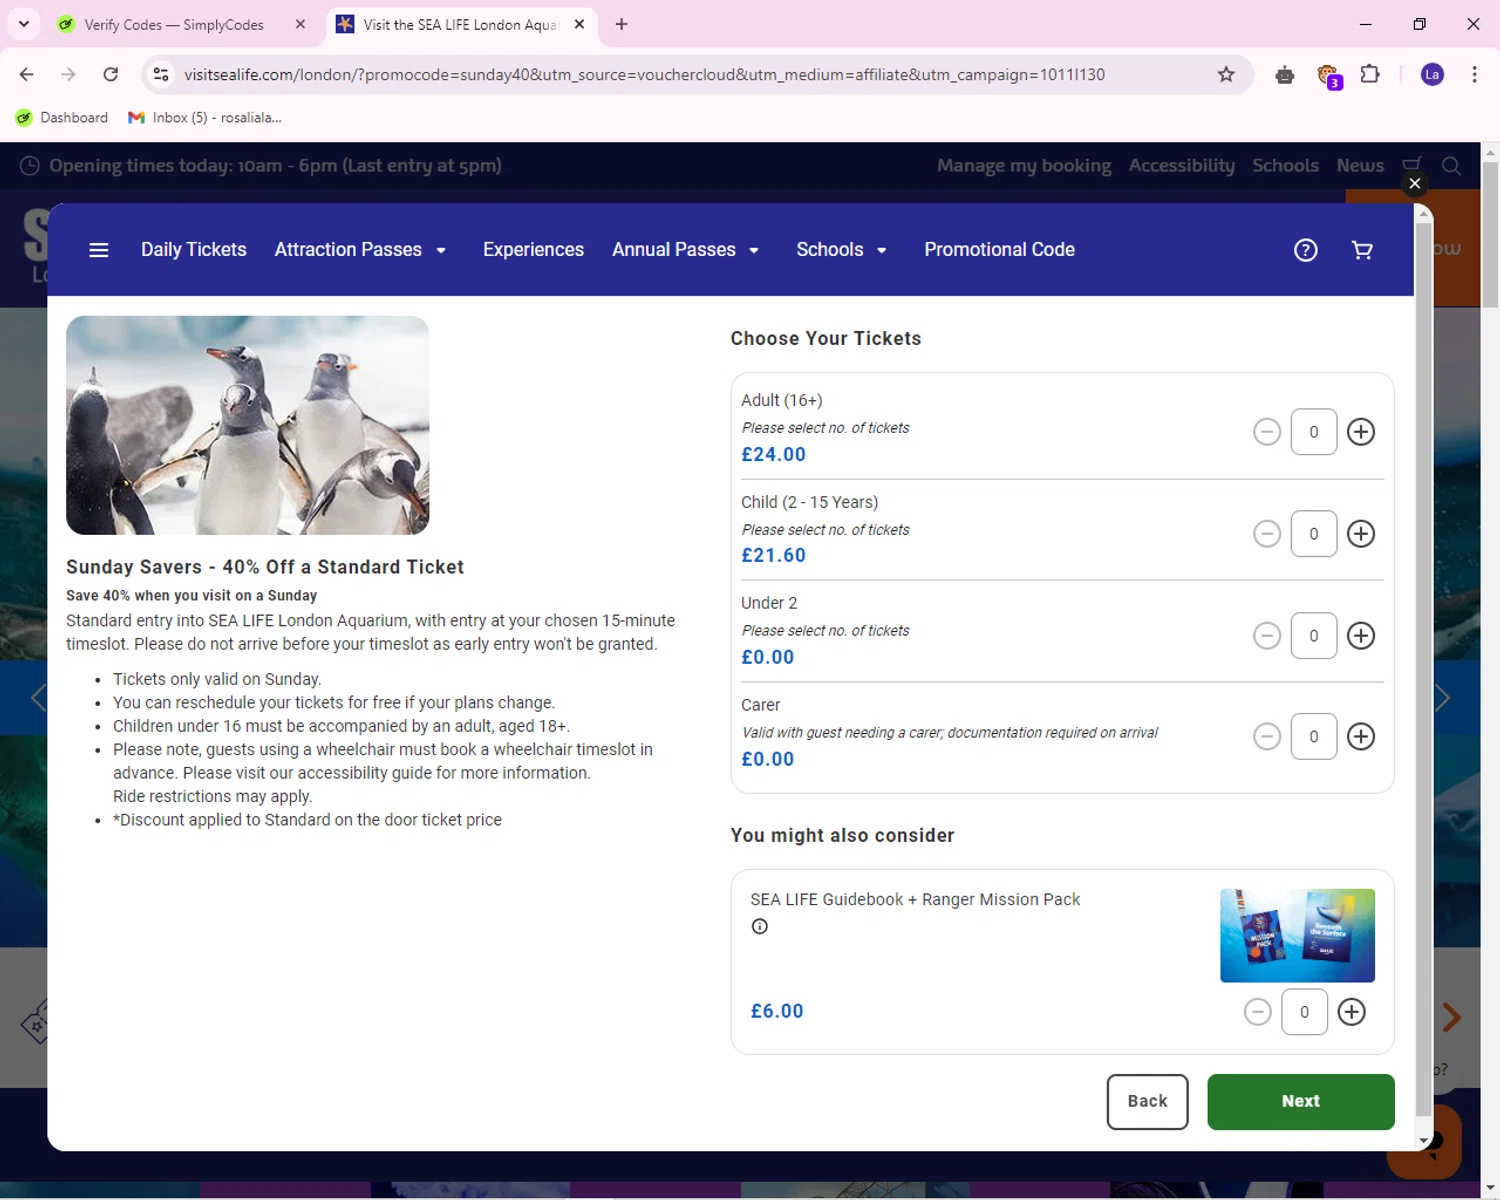This screenshot has width=1500, height=1200.
Task: Increase Adult (16+) ticket quantity
Action: pyautogui.click(x=1361, y=432)
